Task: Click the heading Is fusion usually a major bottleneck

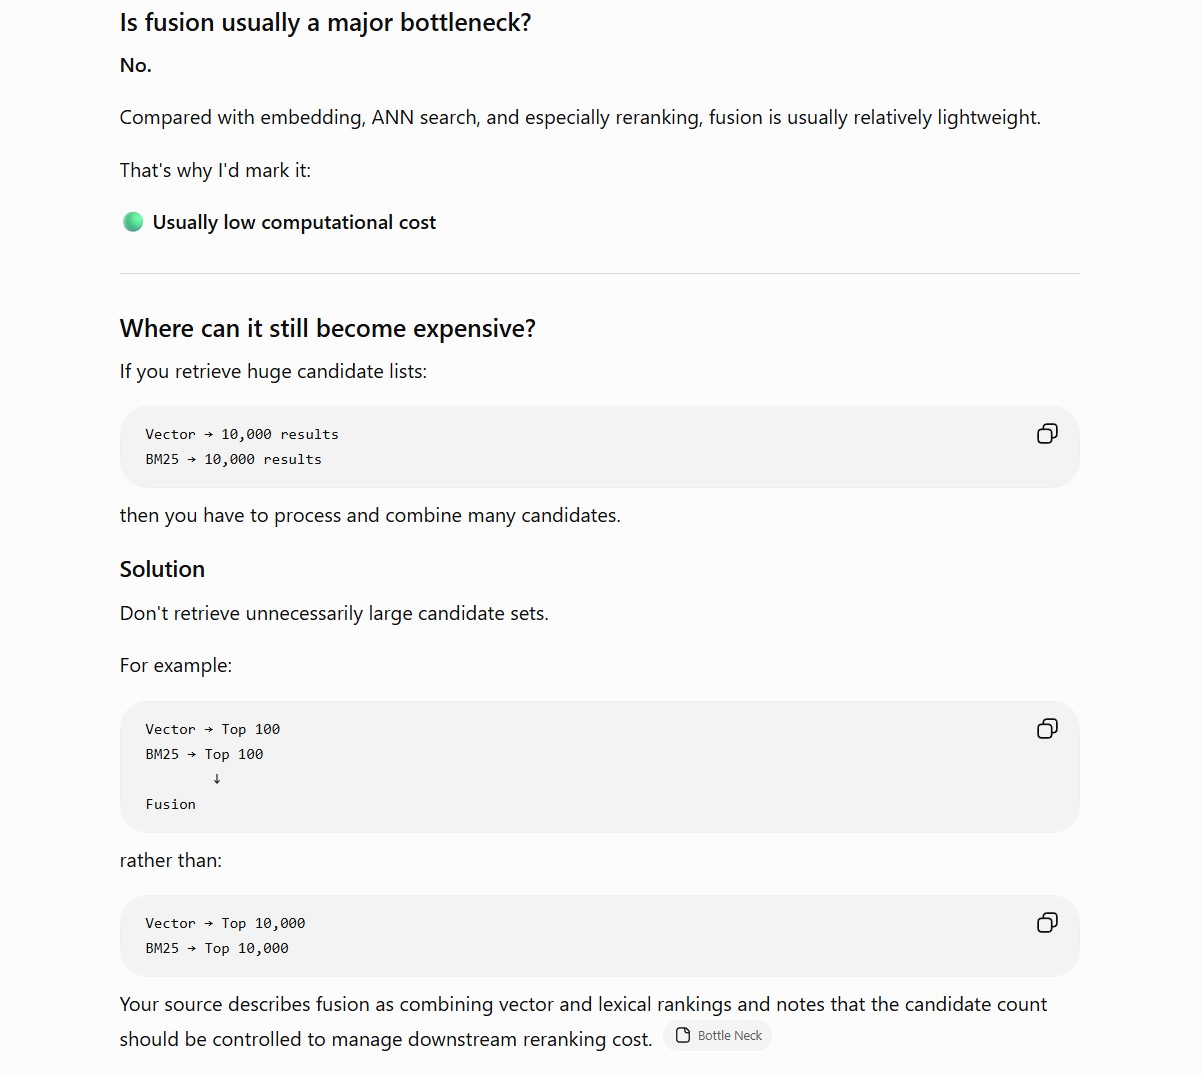Action: [x=325, y=23]
